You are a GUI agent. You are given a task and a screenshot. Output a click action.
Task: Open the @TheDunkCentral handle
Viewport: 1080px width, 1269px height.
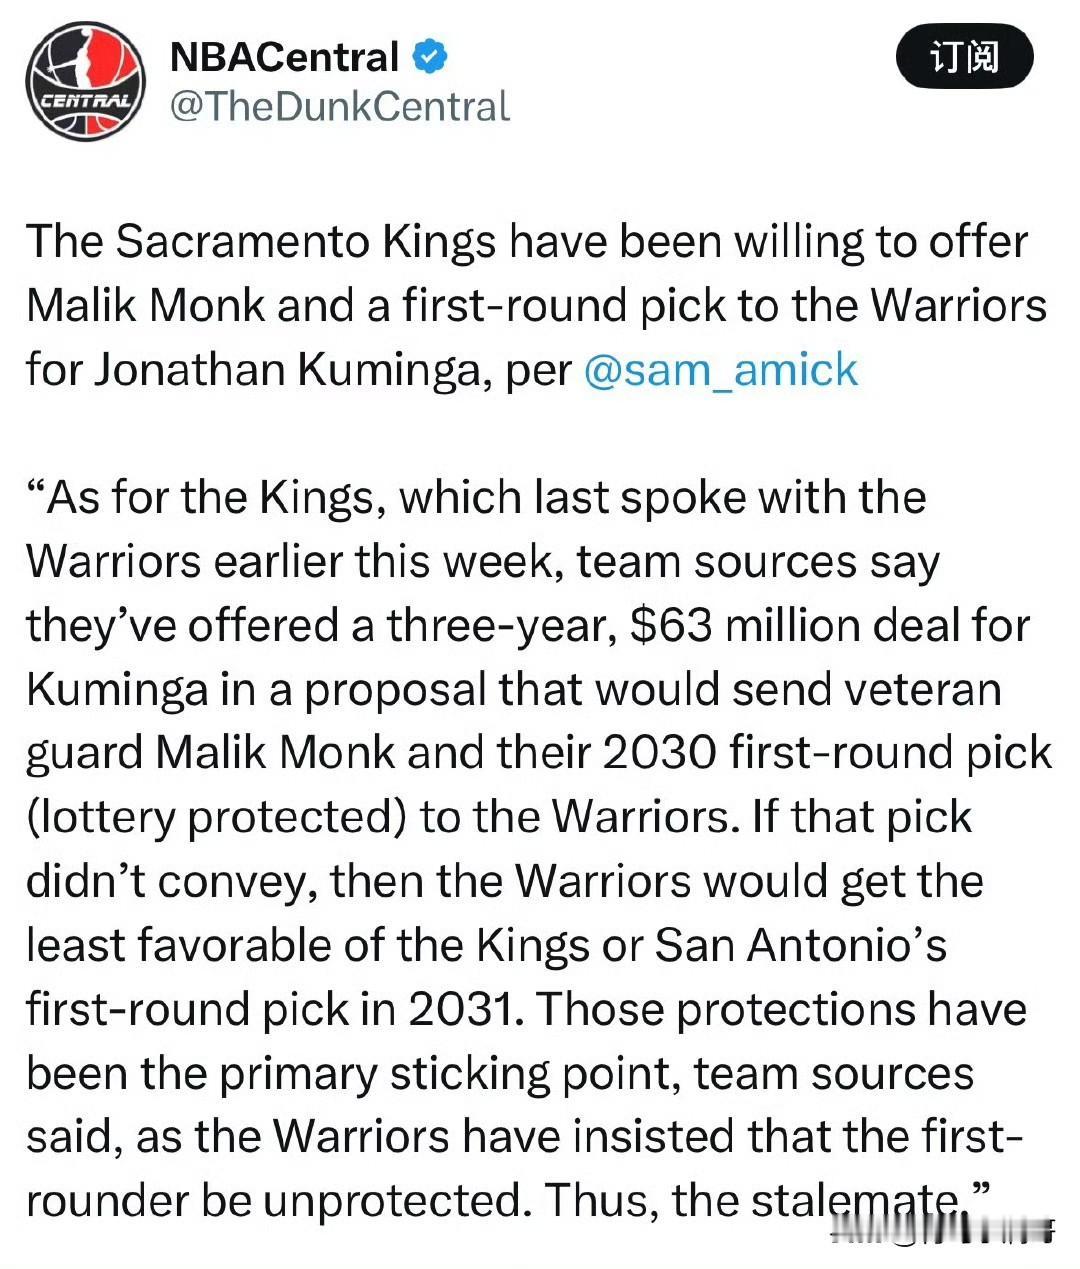(x=340, y=106)
